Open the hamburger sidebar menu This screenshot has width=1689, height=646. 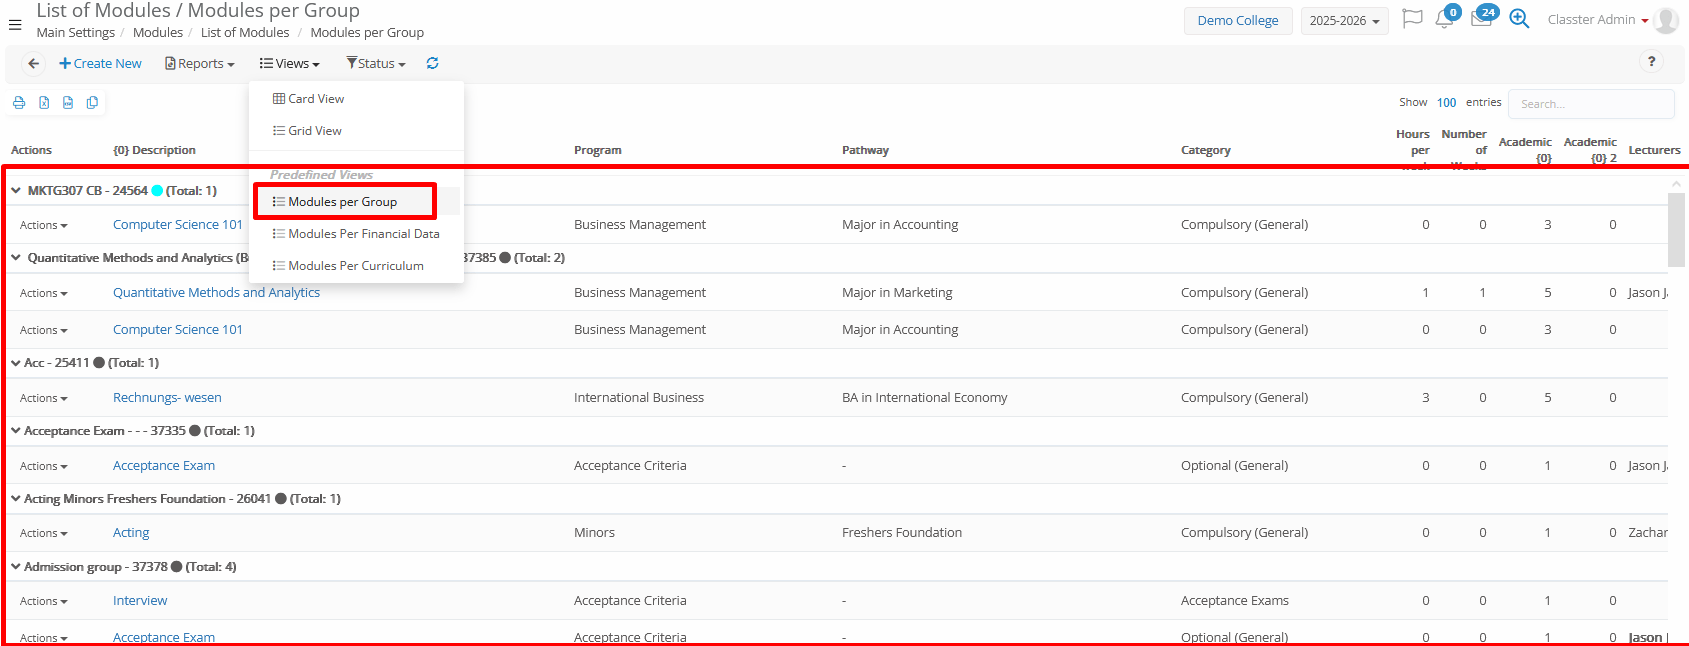(x=15, y=25)
